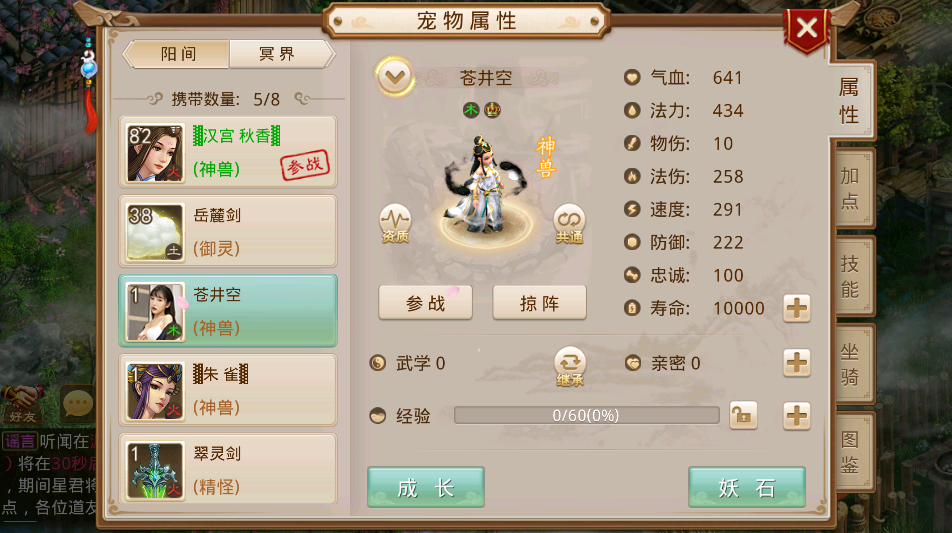Click the experience lock icon
Viewport: 952px width, 533px height.
743,416
